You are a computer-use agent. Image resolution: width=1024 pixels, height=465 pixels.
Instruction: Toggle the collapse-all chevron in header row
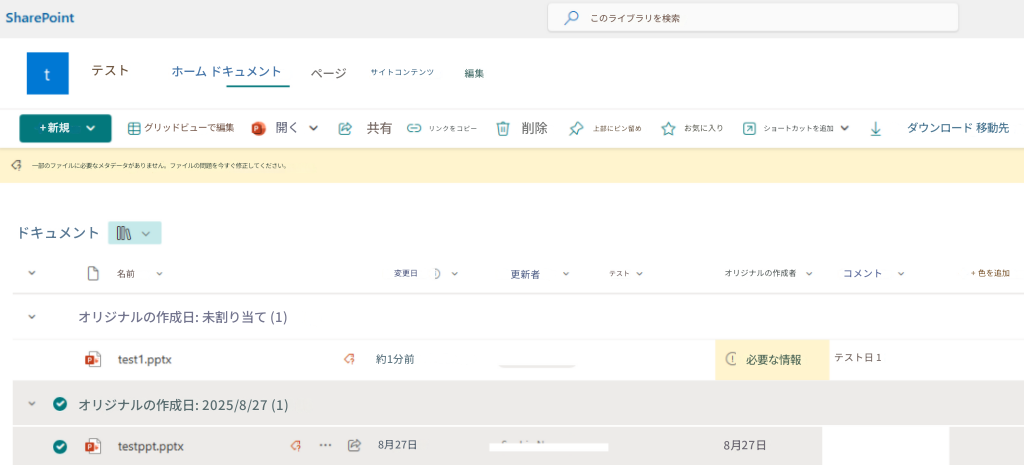31,274
